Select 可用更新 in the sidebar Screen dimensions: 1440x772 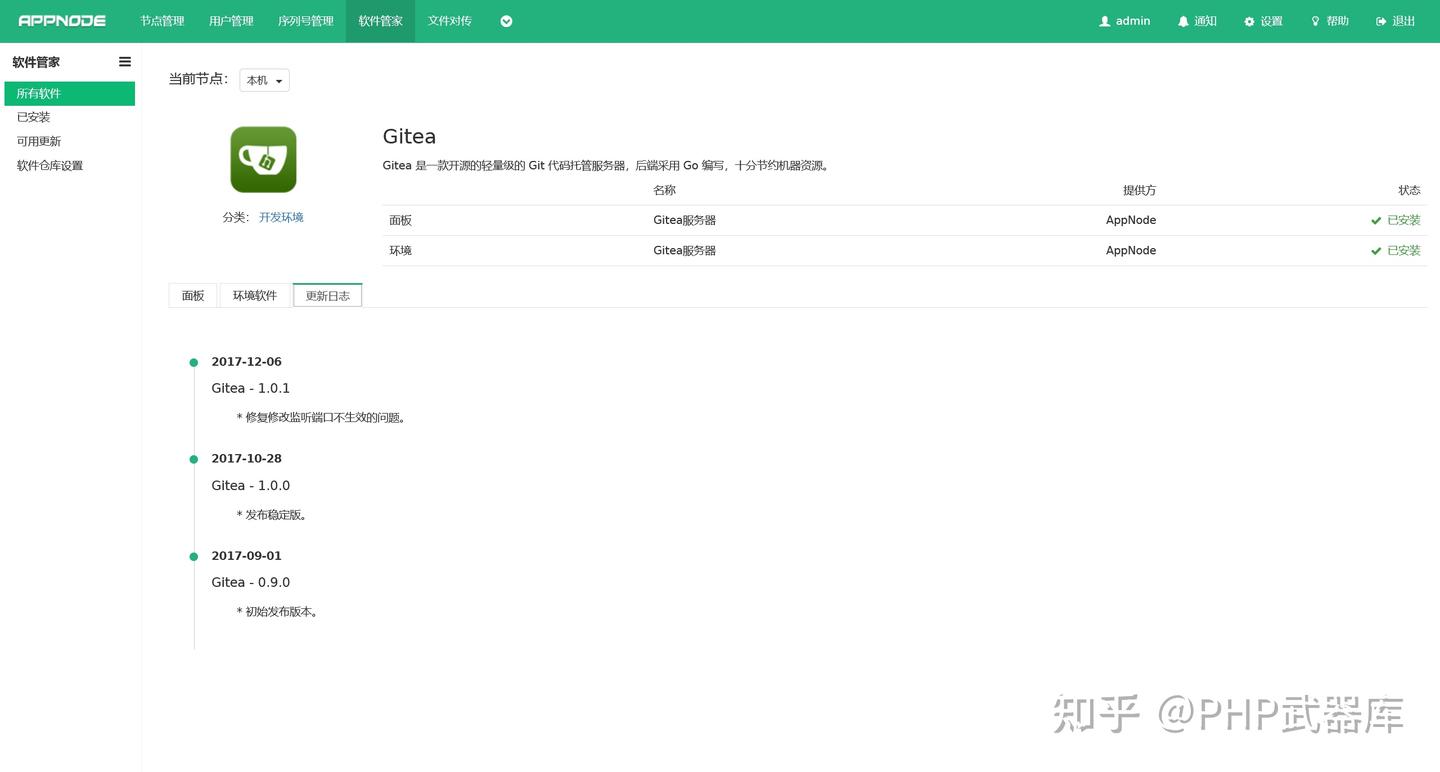pos(39,141)
